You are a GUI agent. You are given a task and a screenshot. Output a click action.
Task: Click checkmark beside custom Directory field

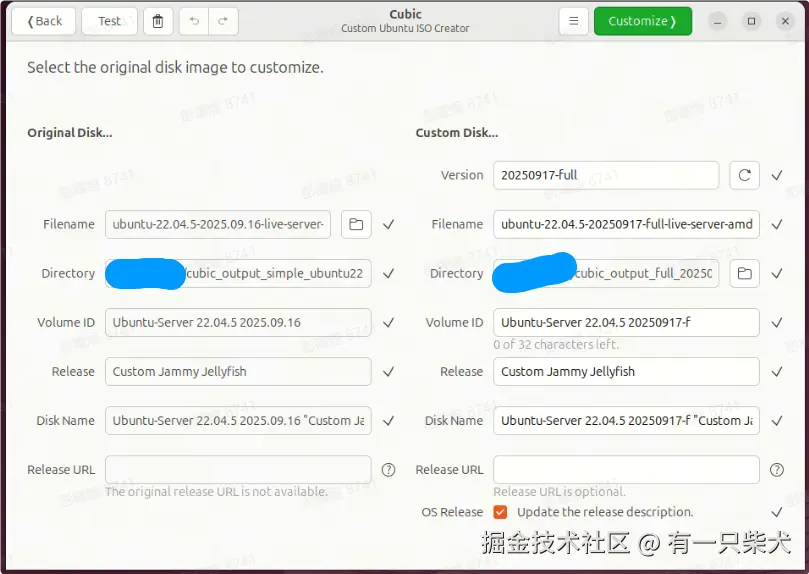pyautogui.click(x=777, y=273)
